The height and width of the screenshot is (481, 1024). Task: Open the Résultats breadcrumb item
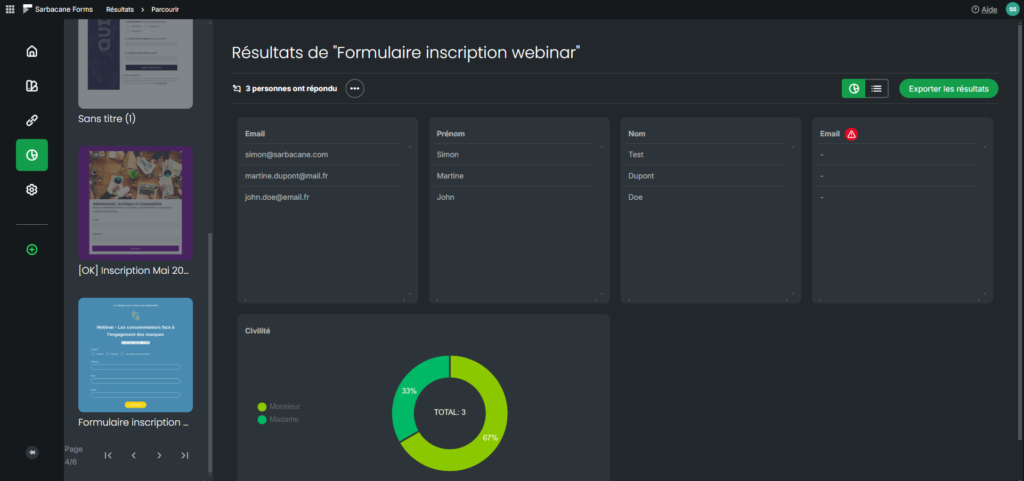[120, 10]
